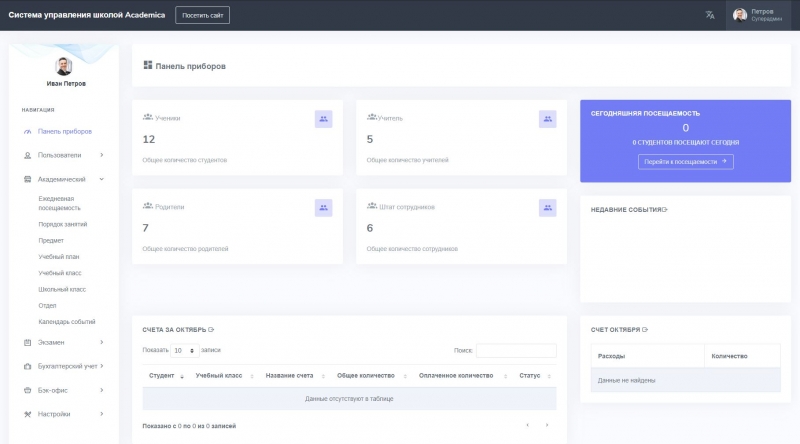
Task: Click the purple Учитель card icon
Action: click(547, 119)
